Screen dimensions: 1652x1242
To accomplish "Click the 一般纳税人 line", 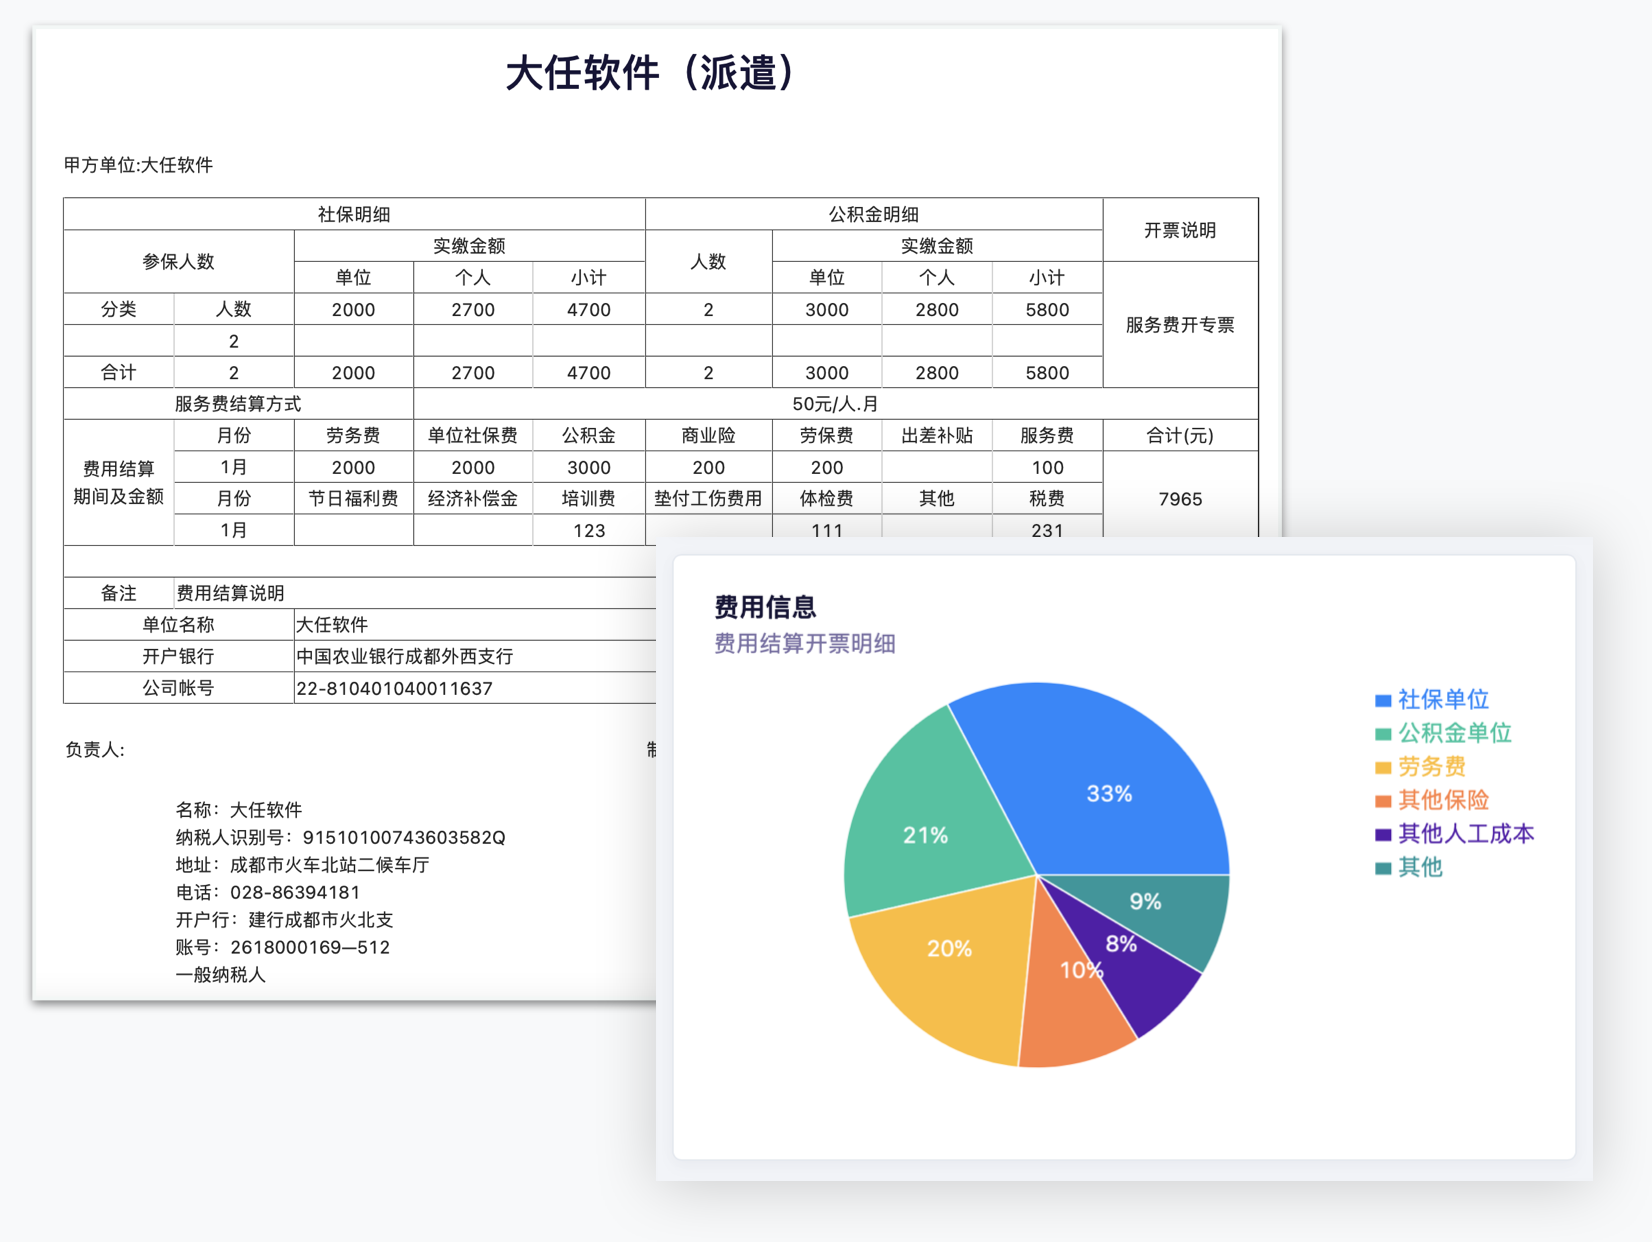I will [220, 975].
